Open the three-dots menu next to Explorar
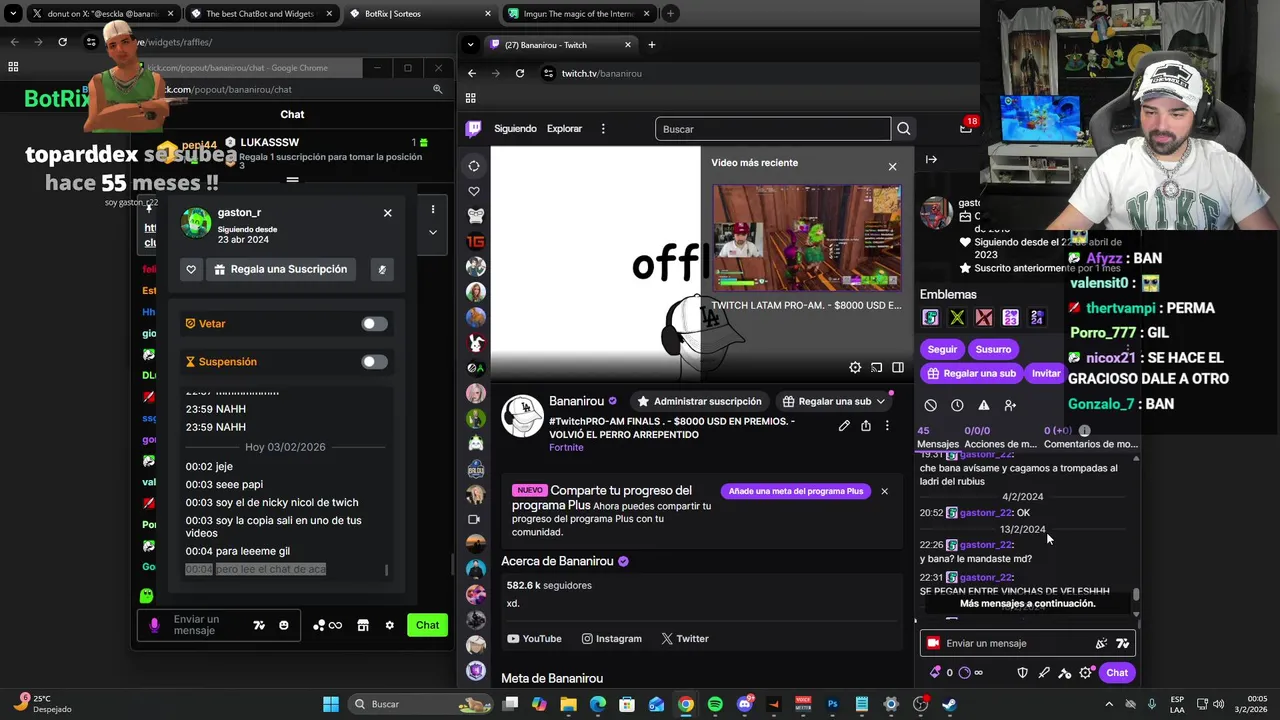1280x720 pixels. click(602, 129)
